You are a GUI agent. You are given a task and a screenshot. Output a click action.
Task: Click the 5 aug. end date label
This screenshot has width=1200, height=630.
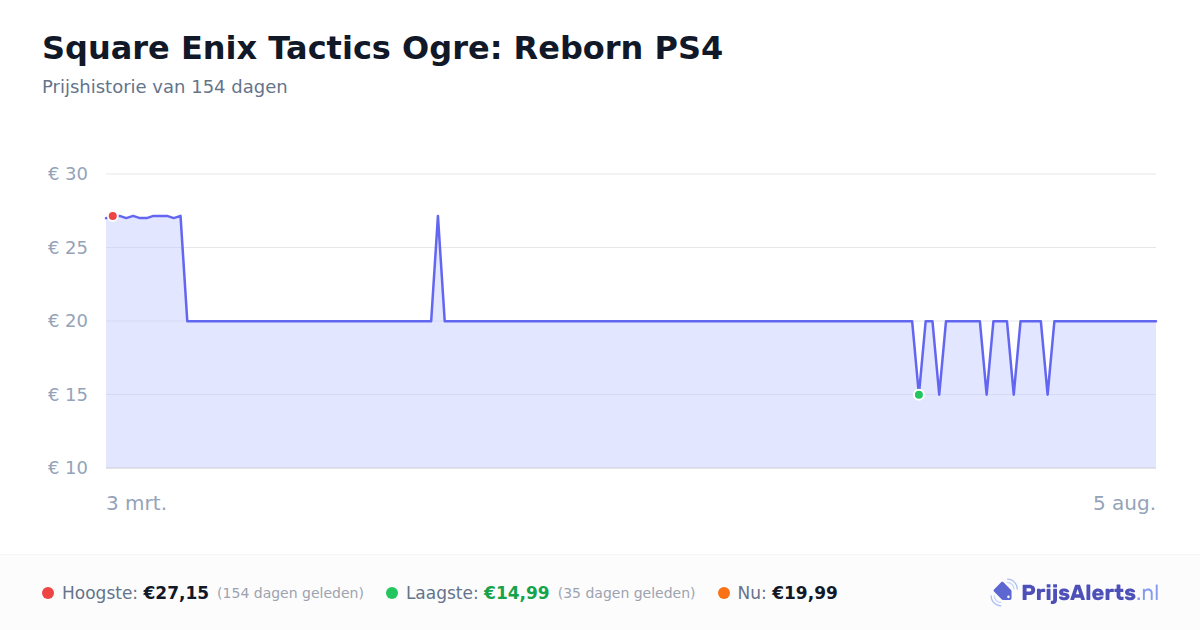click(x=1124, y=503)
